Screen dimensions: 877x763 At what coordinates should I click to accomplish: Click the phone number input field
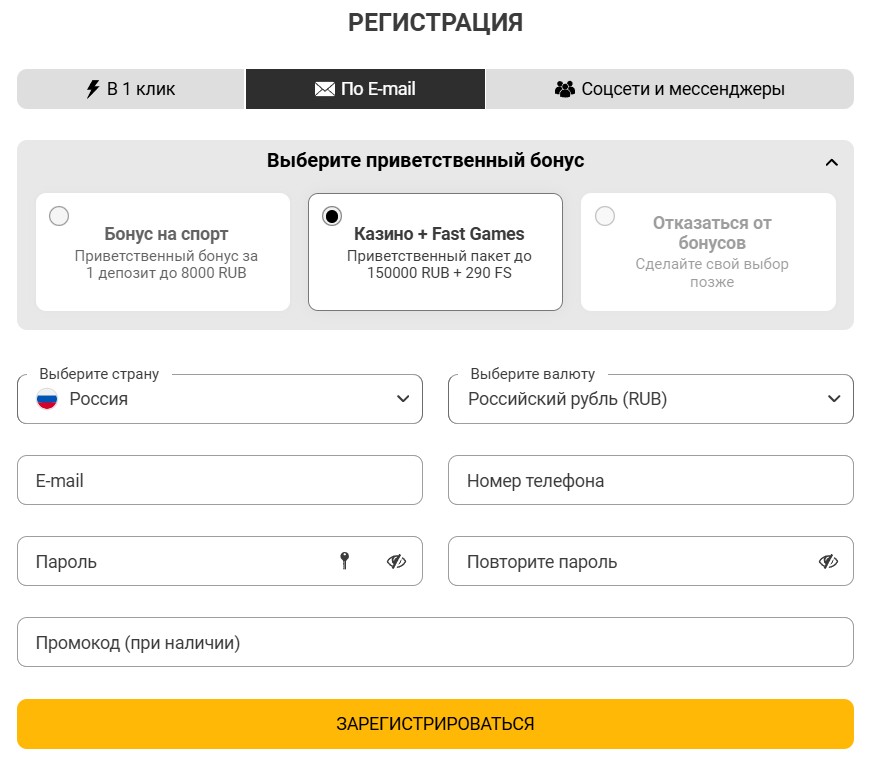click(651, 480)
